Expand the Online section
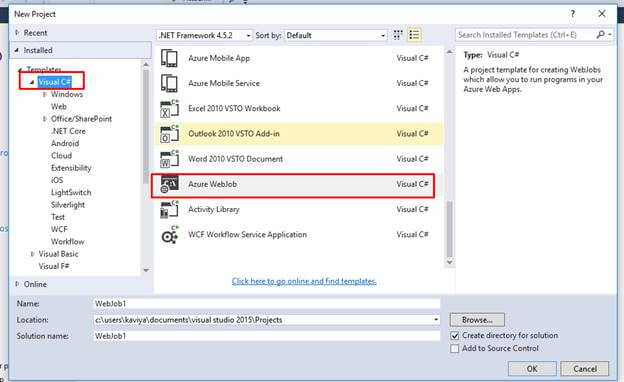Screen dimensions: 624x382 [17, 284]
